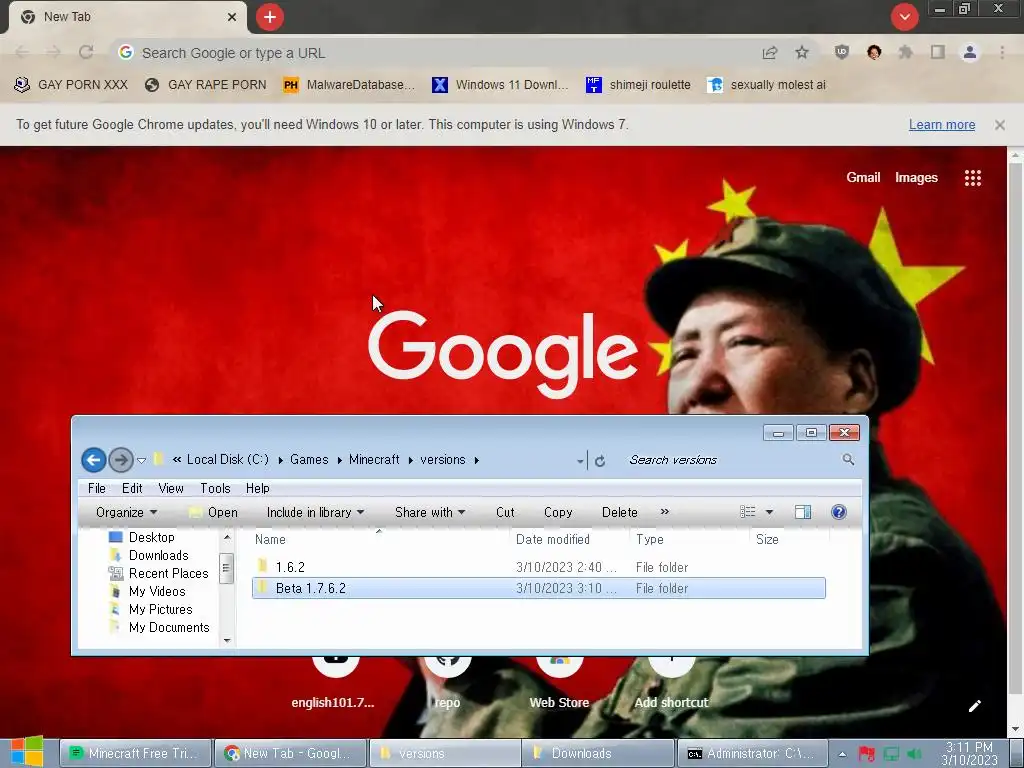Dismiss the Windows 7 update info bar
Image resolution: width=1024 pixels, height=768 pixels.
[x=1000, y=125]
